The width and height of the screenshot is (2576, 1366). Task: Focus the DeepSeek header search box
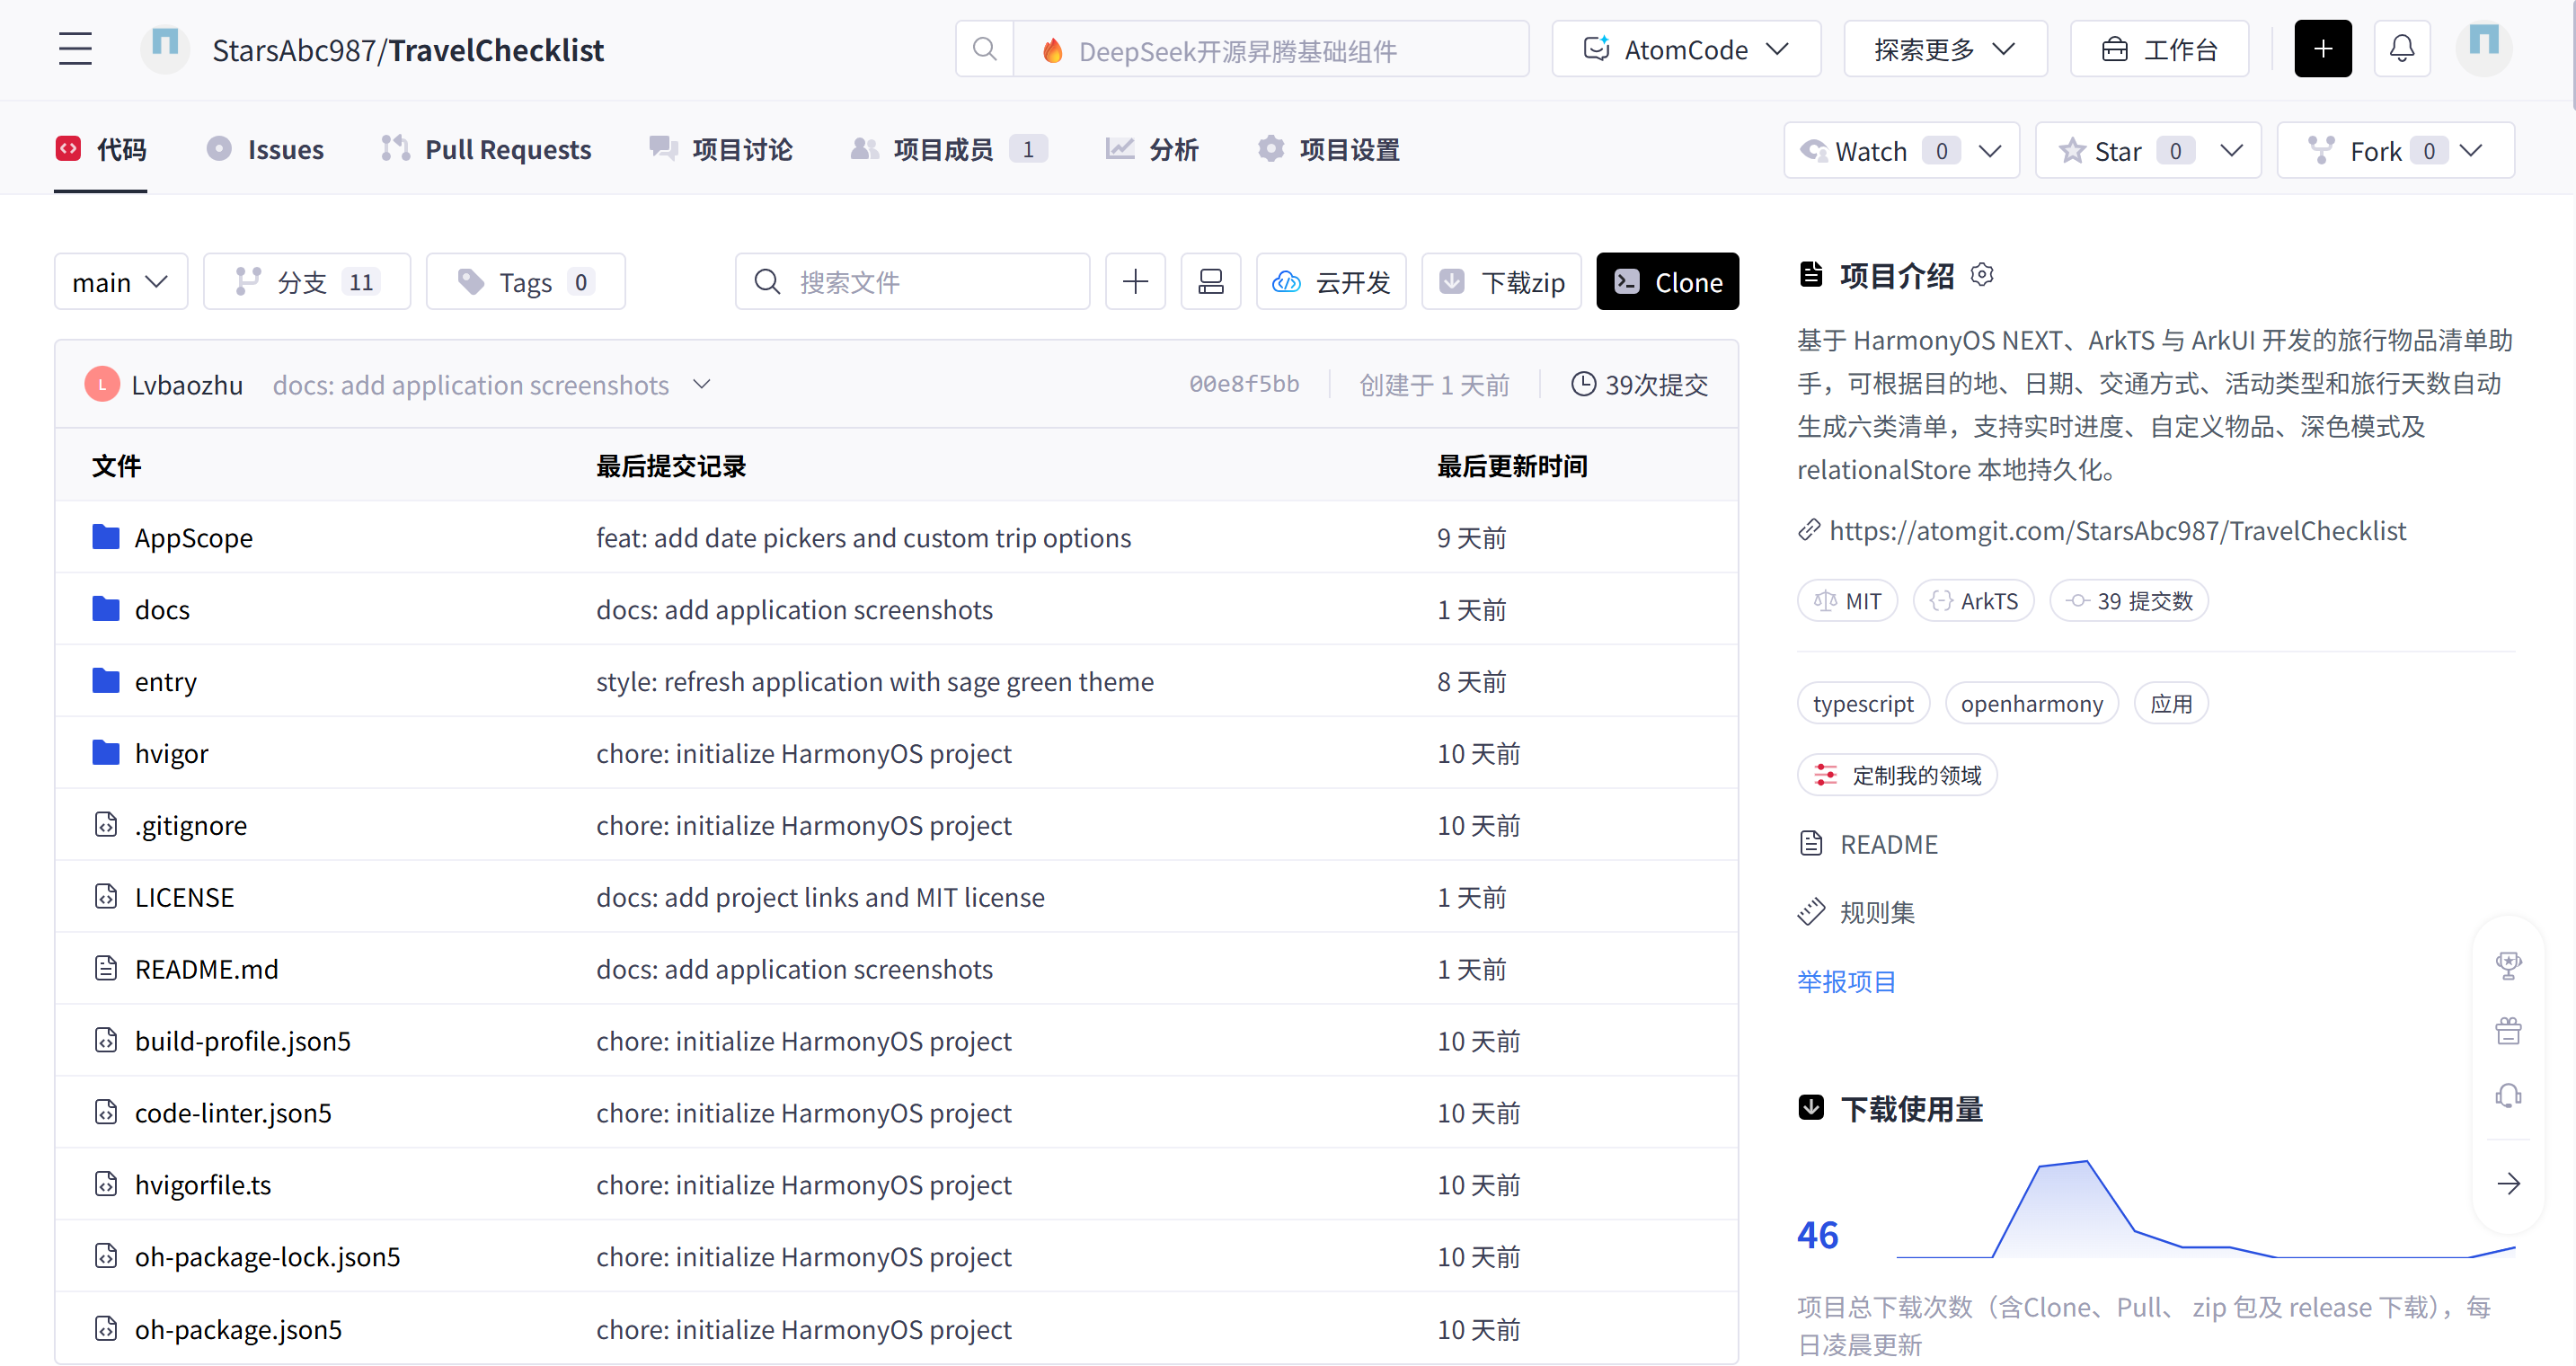(1271, 49)
